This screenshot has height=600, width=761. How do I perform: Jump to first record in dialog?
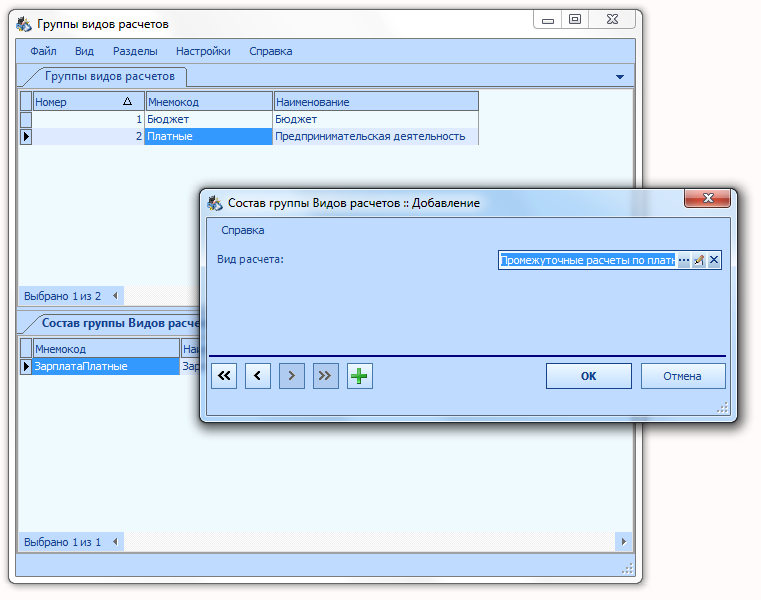point(224,376)
